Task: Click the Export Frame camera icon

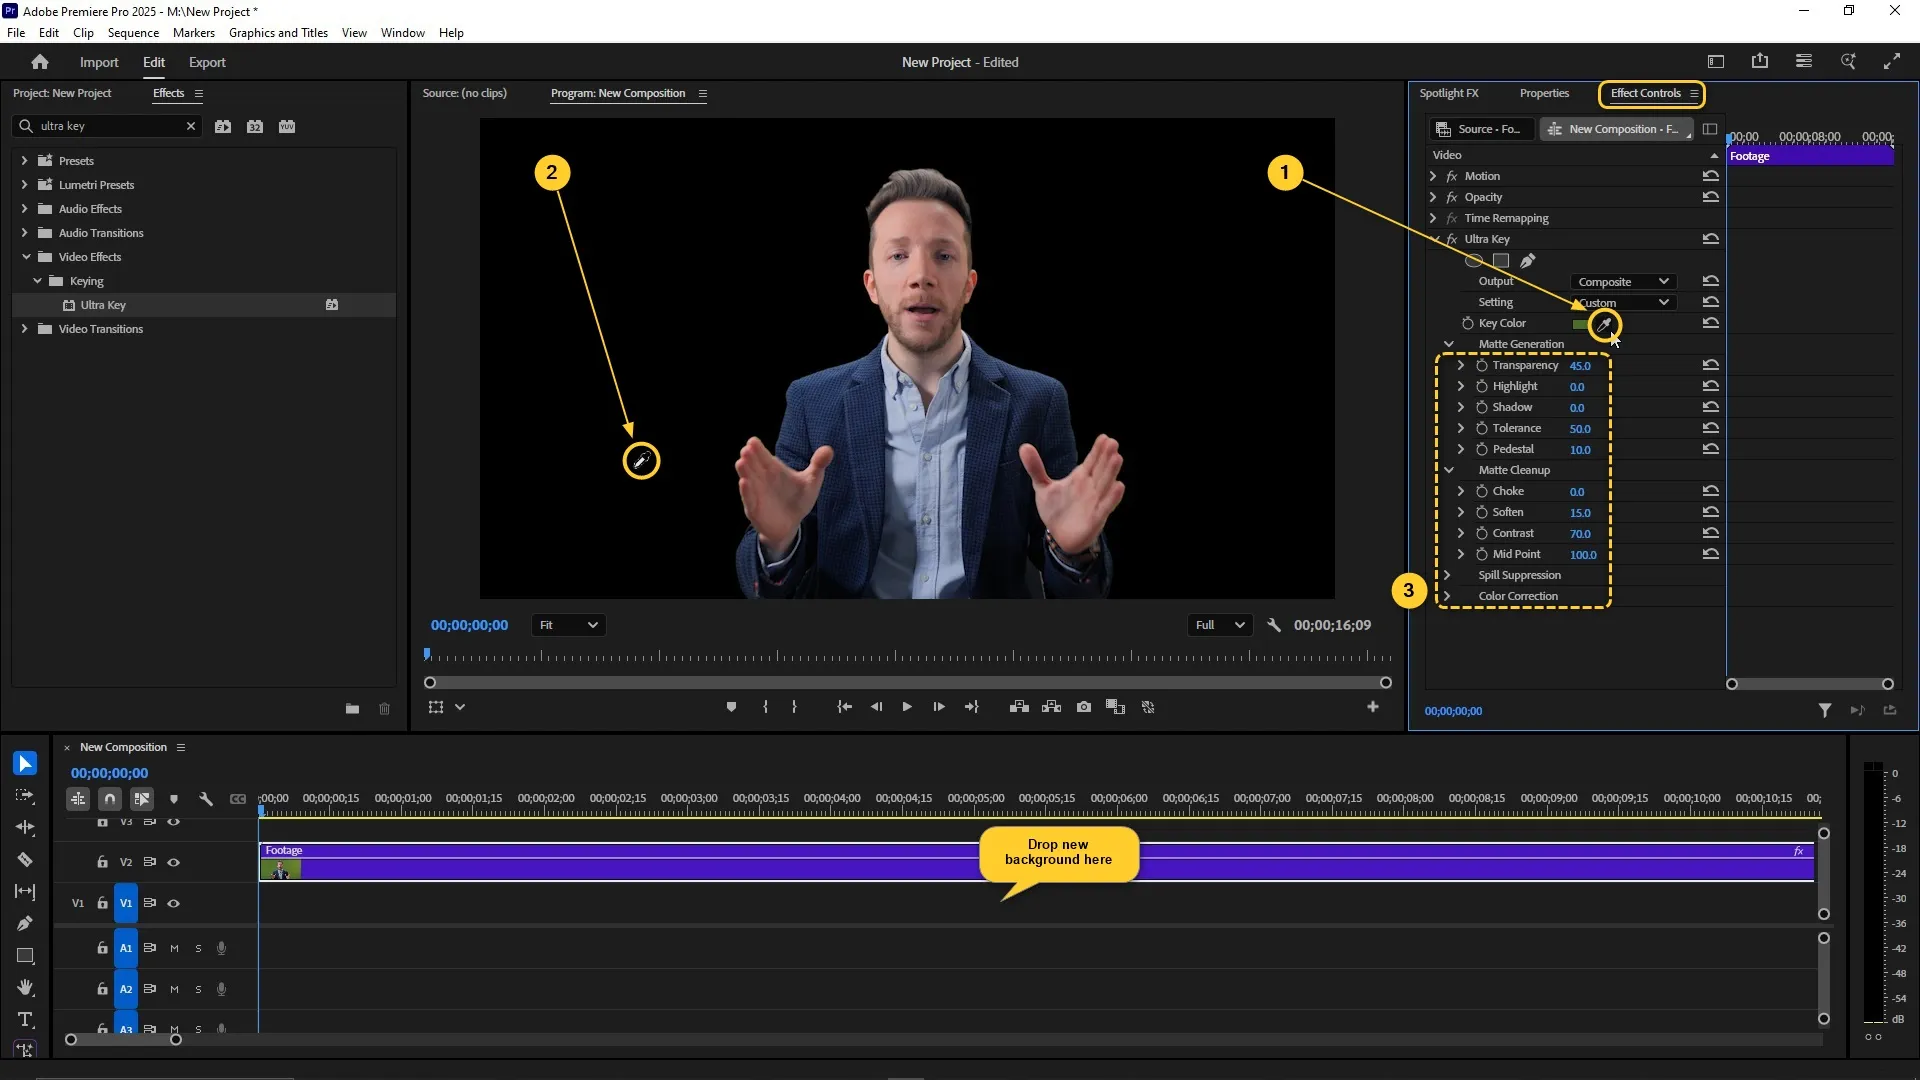Action: point(1083,707)
